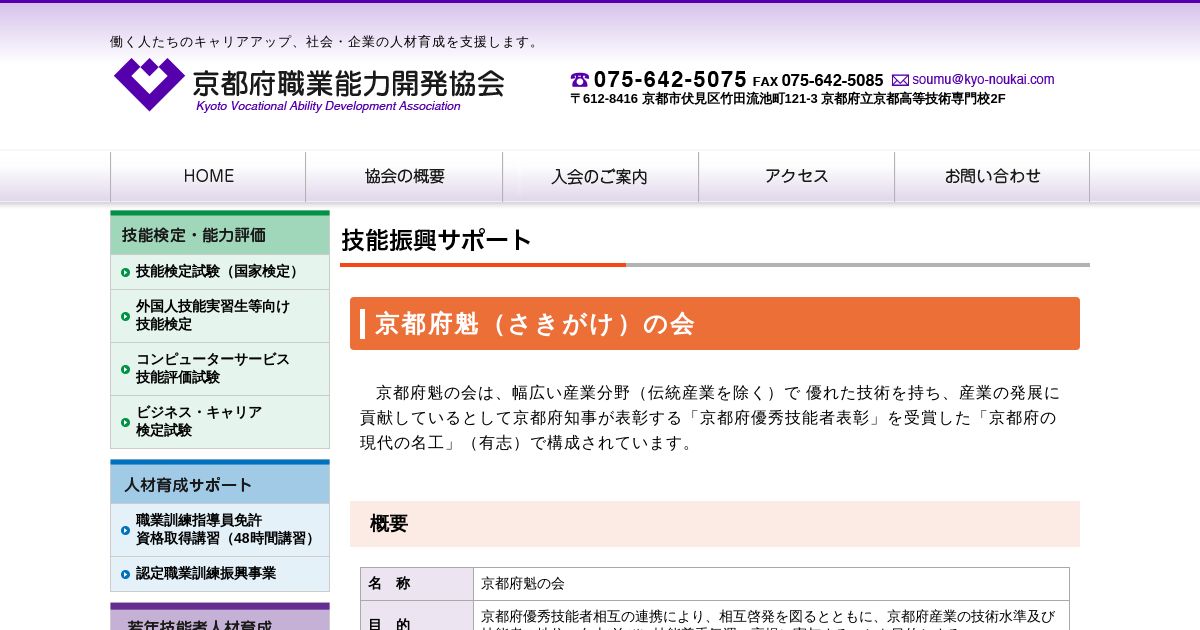
Task: Click bullet icon next to 職業訓練指導員免許
Action: (x=125, y=530)
